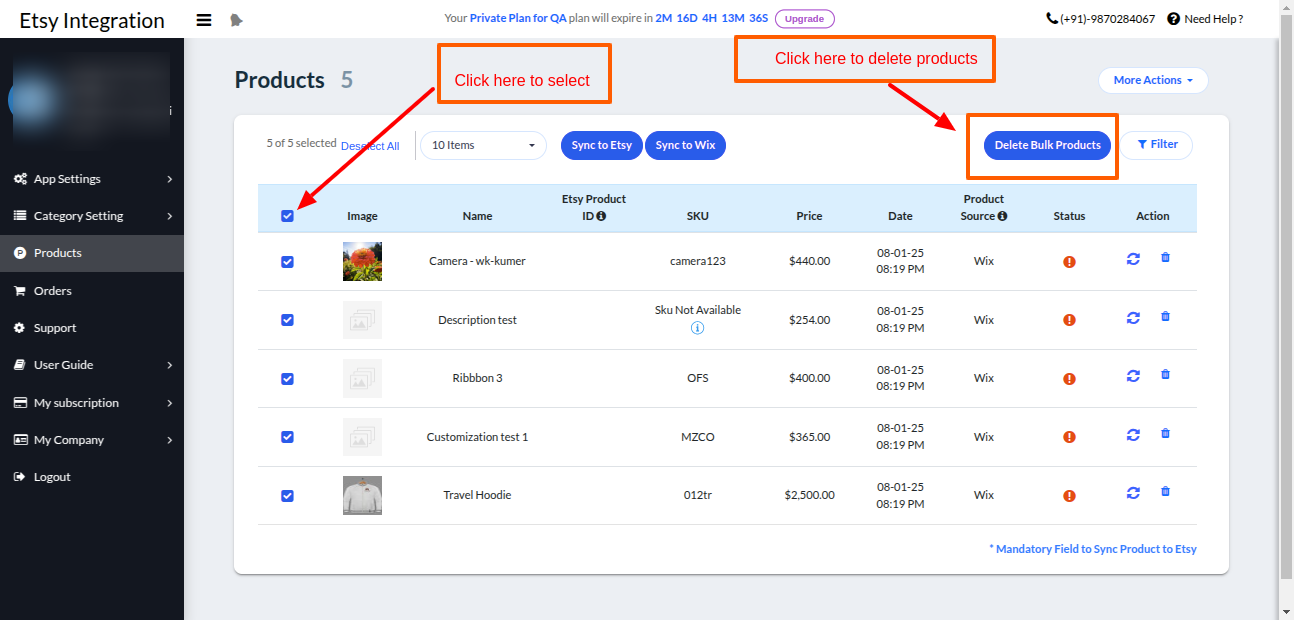1294x620 pixels.
Task: Uncheck the Description test row checkbox
Action: (287, 320)
